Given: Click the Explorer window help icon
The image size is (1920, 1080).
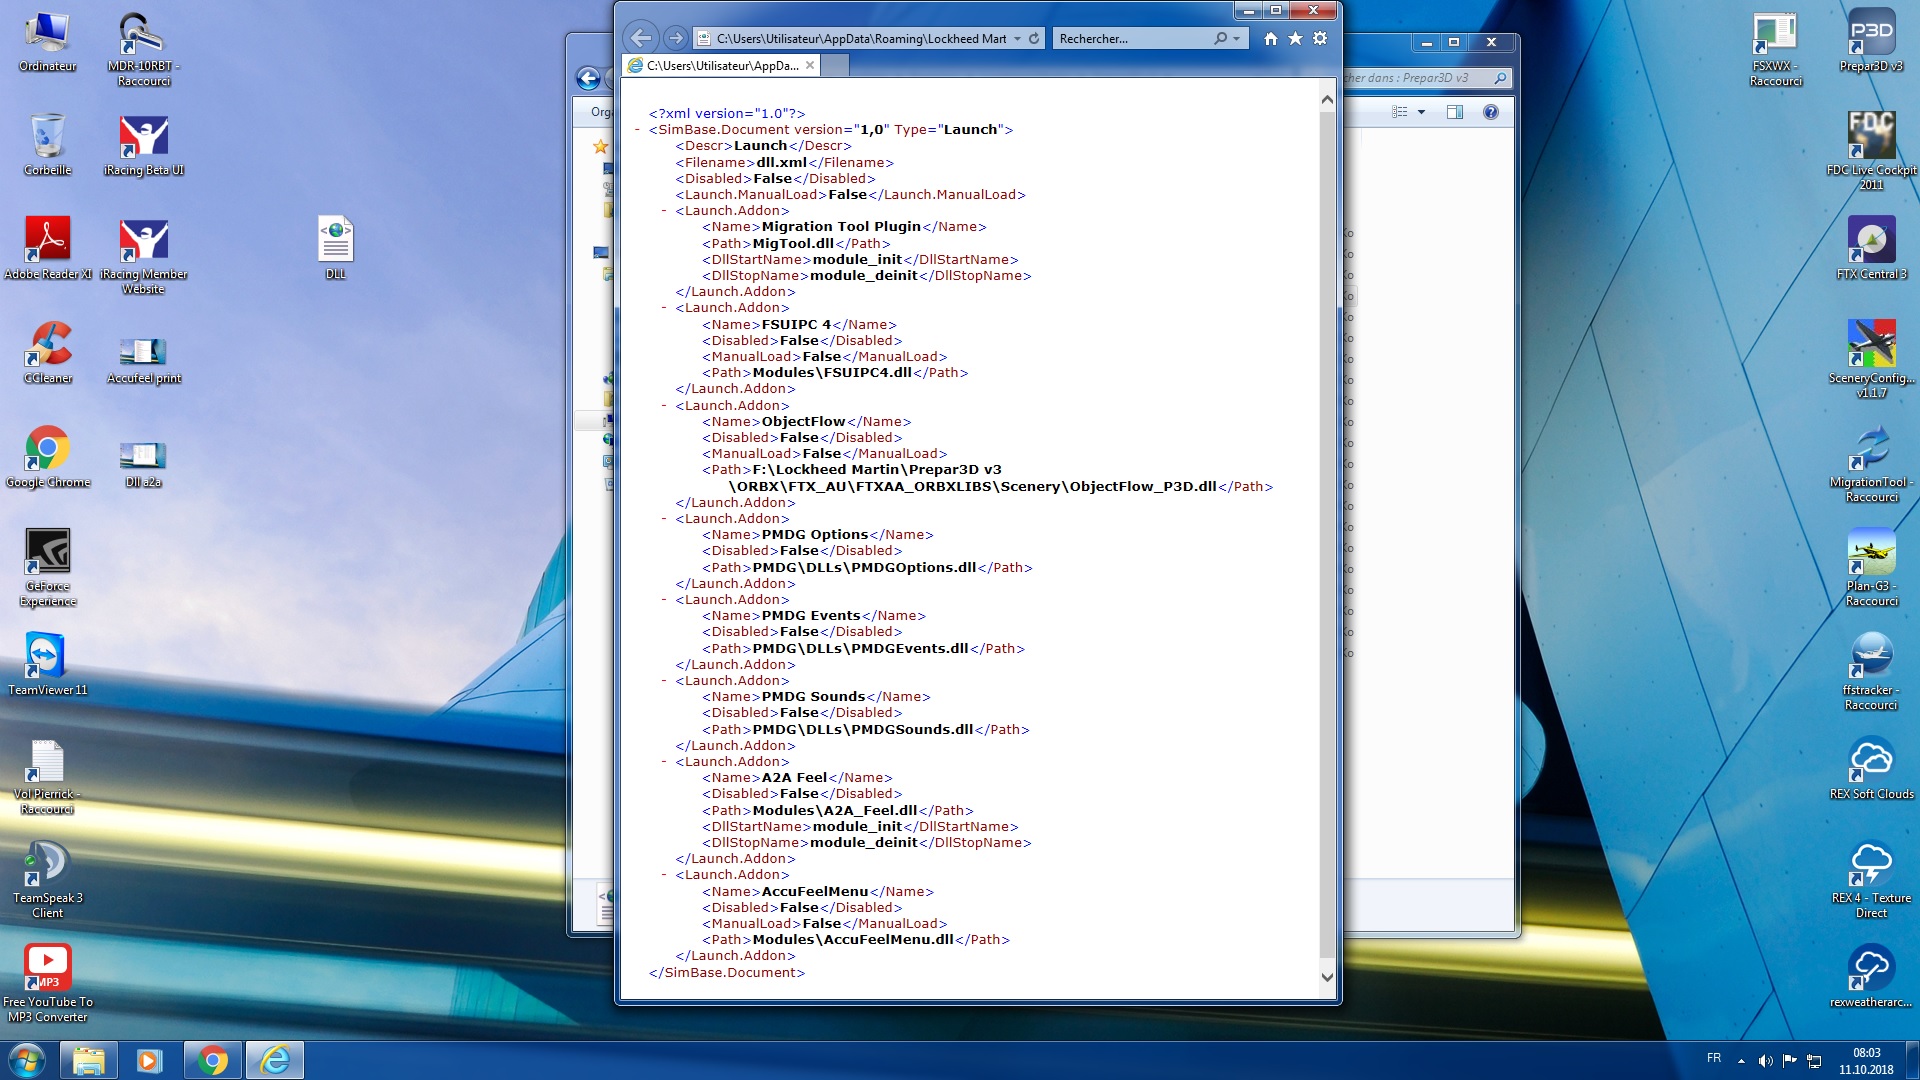Looking at the screenshot, I should coord(1490,112).
